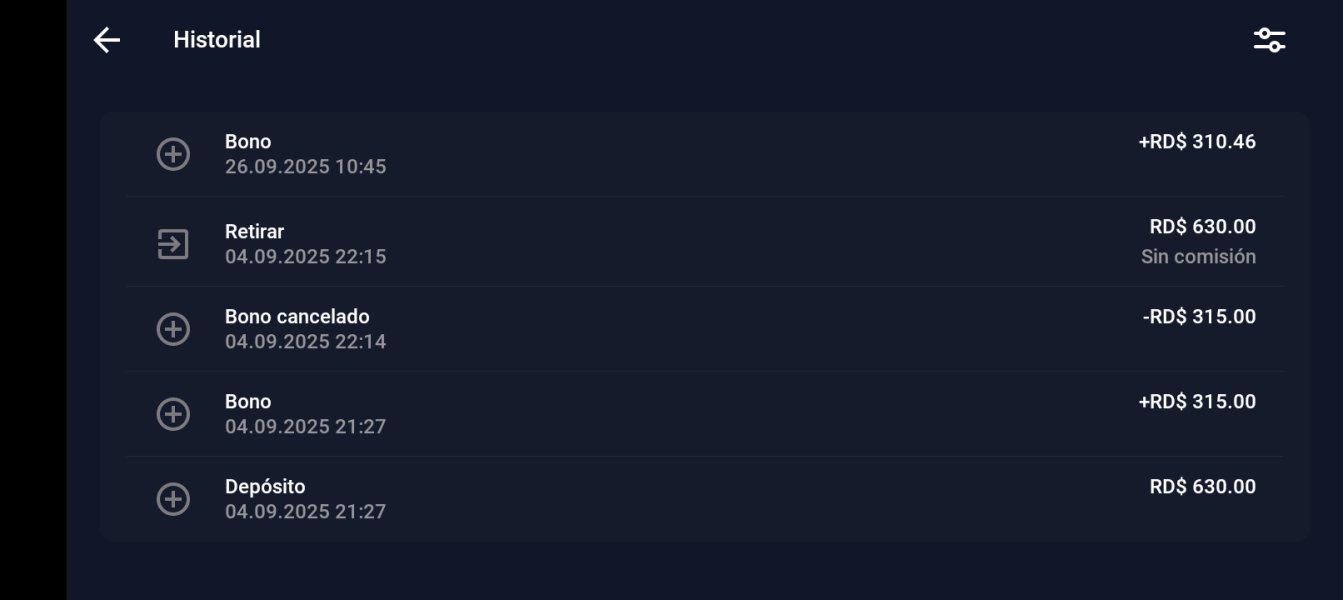Tap the +RD$ 315.00 bonus amount

pos(1196,402)
